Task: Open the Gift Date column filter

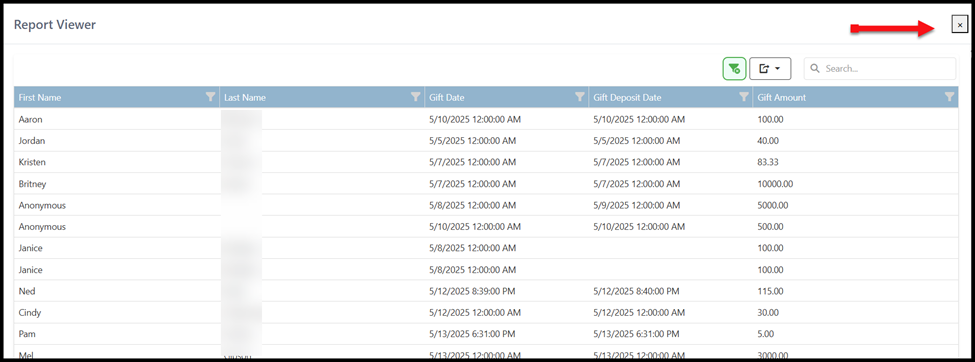Action: tap(580, 97)
